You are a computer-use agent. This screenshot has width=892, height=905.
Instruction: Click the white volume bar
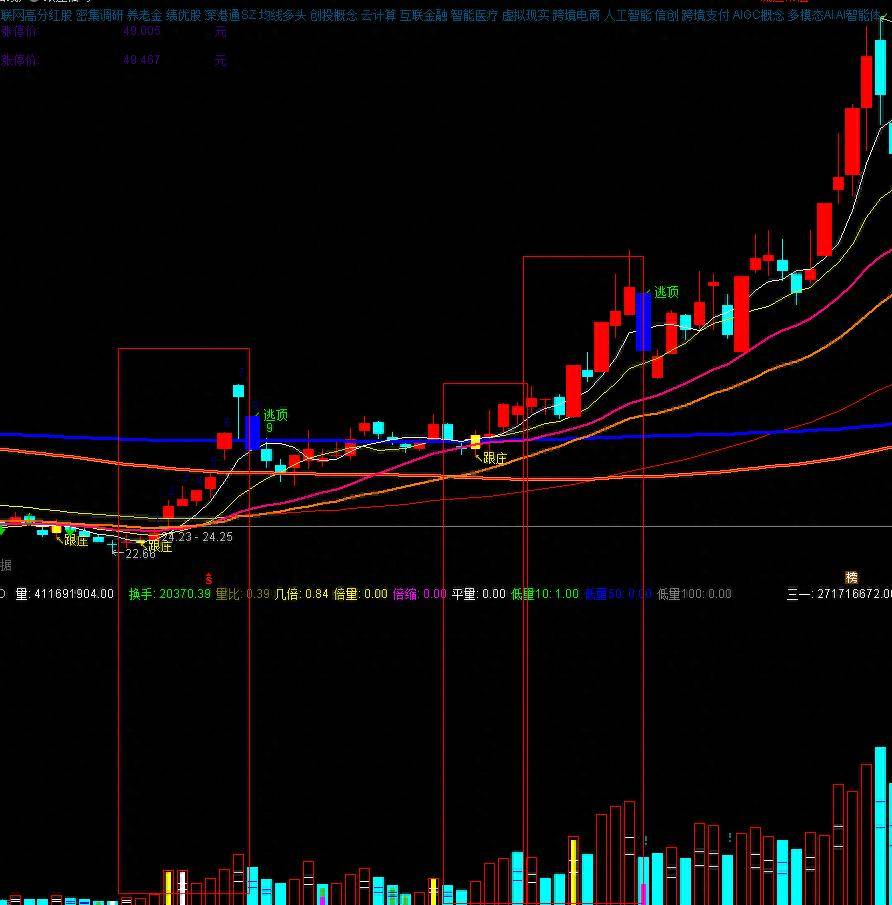(x=182, y=888)
